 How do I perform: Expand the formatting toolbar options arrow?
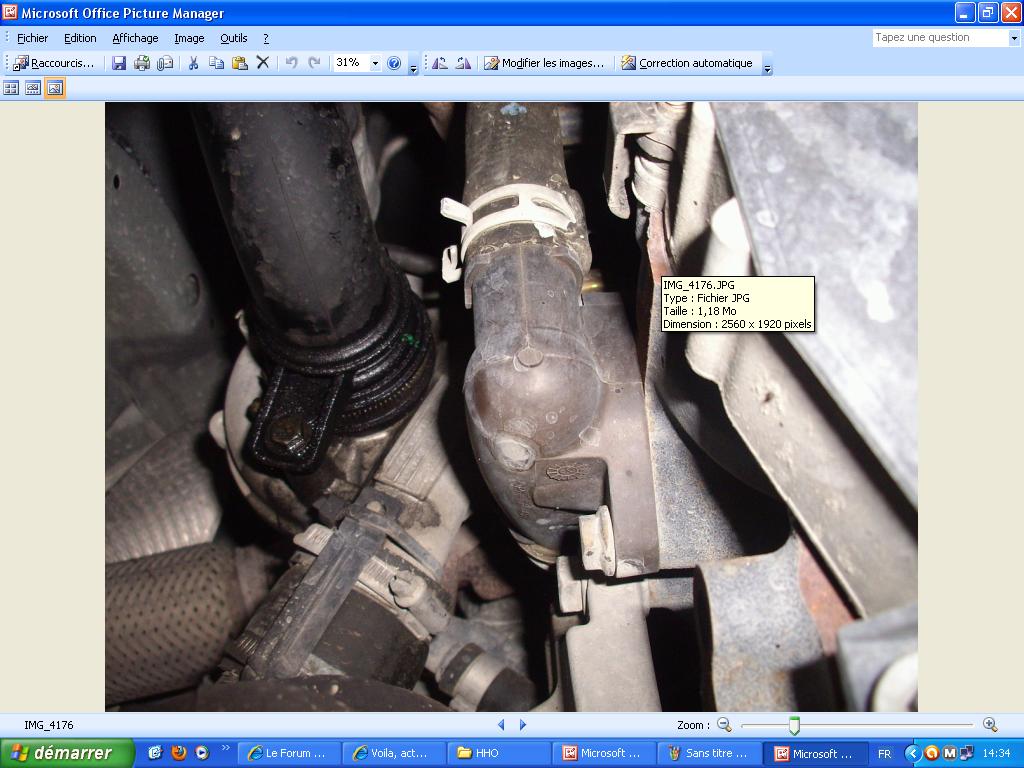click(x=767, y=69)
